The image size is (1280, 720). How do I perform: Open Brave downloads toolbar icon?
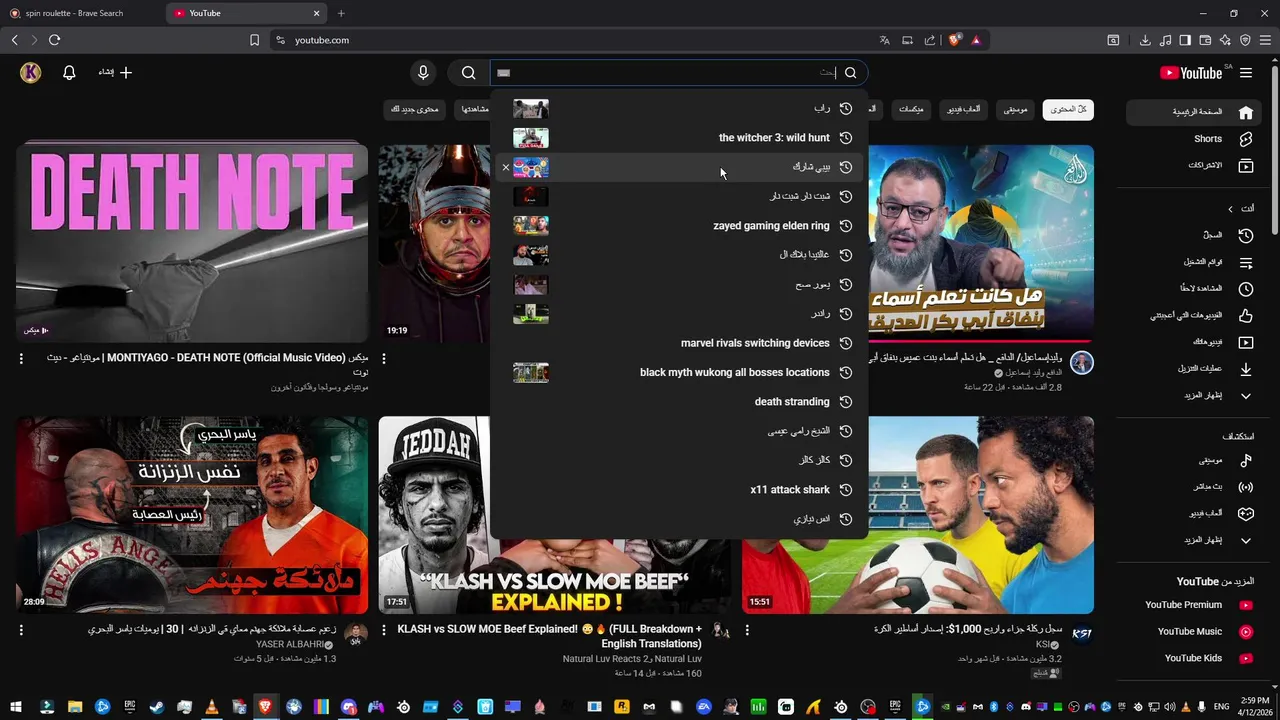point(1145,40)
